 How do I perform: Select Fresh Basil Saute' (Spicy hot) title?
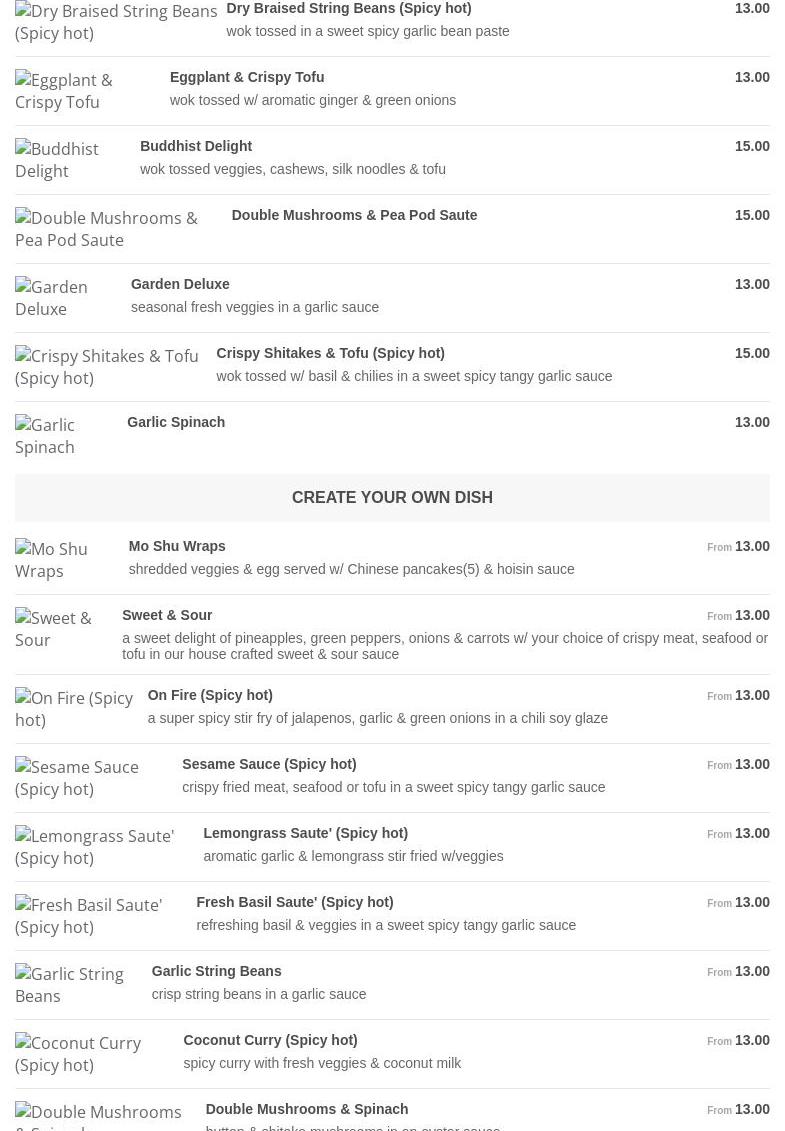(x=294, y=902)
